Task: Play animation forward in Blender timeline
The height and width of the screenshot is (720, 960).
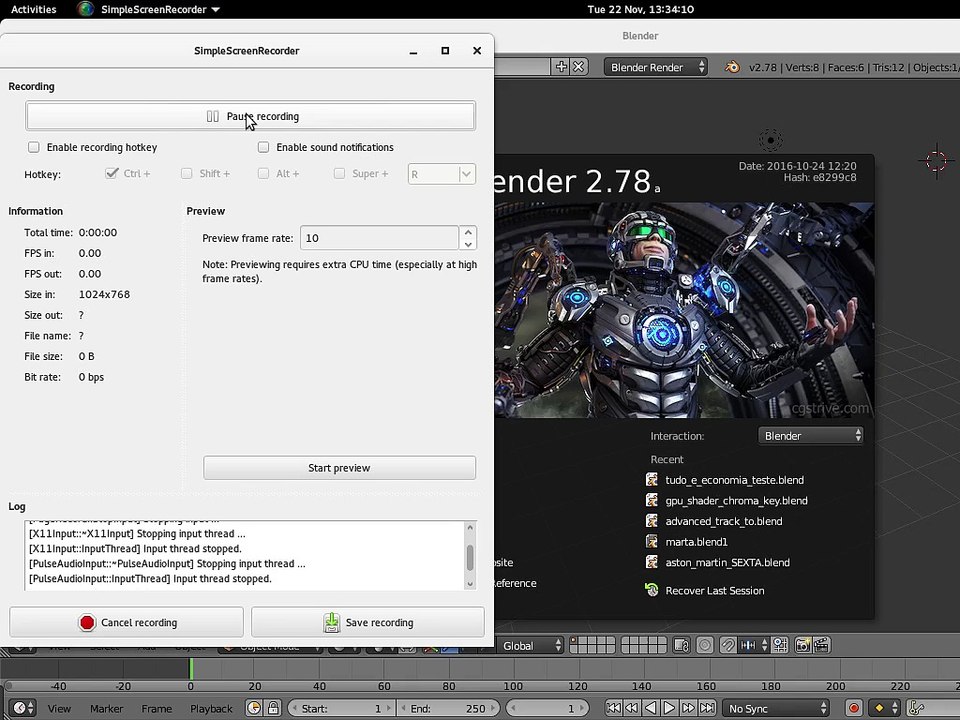Action: click(x=669, y=708)
